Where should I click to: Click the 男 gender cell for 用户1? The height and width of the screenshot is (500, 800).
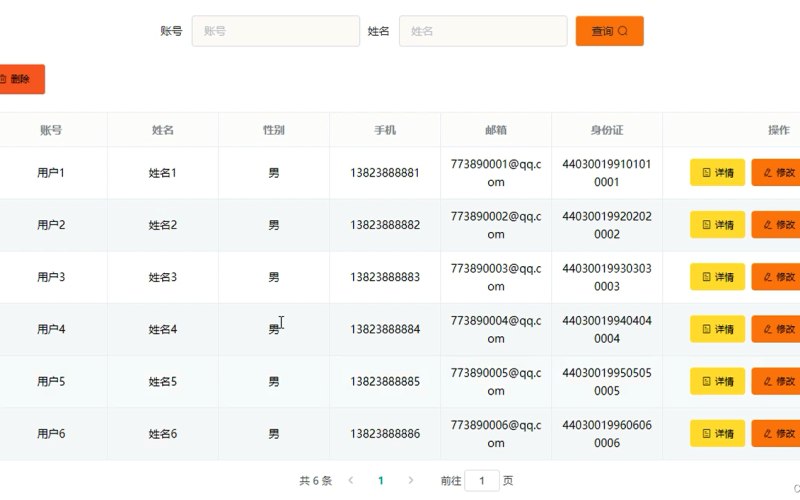(274, 173)
